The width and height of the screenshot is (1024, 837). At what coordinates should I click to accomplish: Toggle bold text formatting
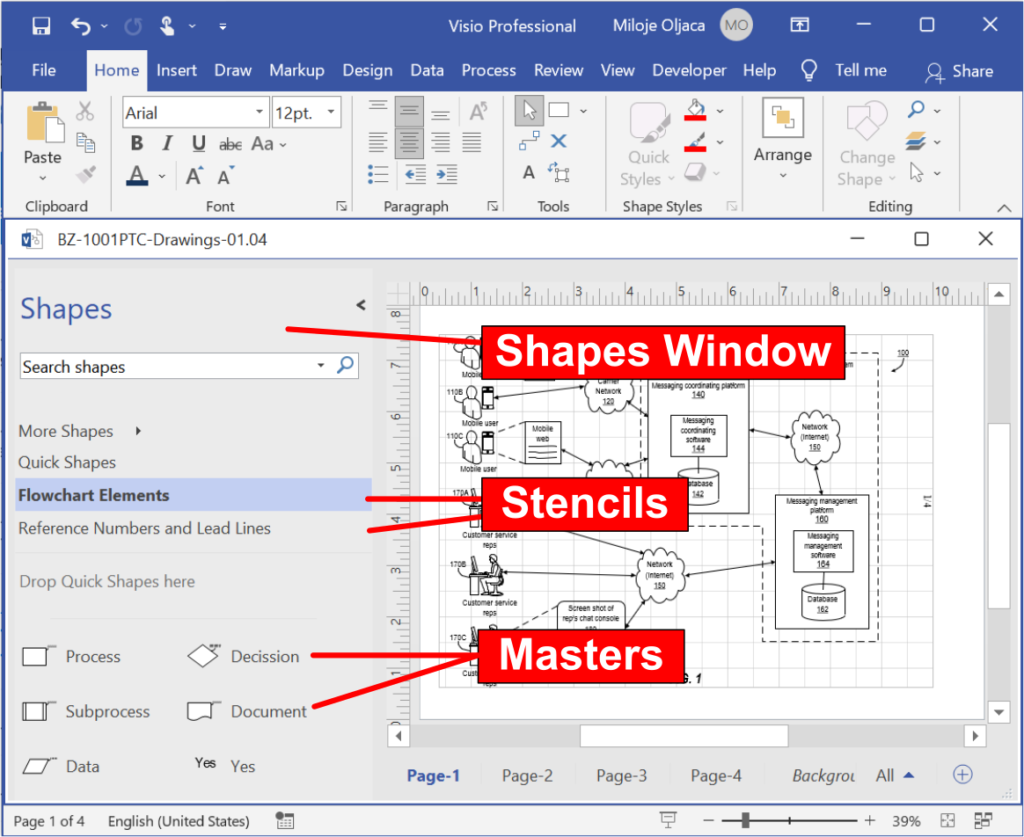pos(136,143)
